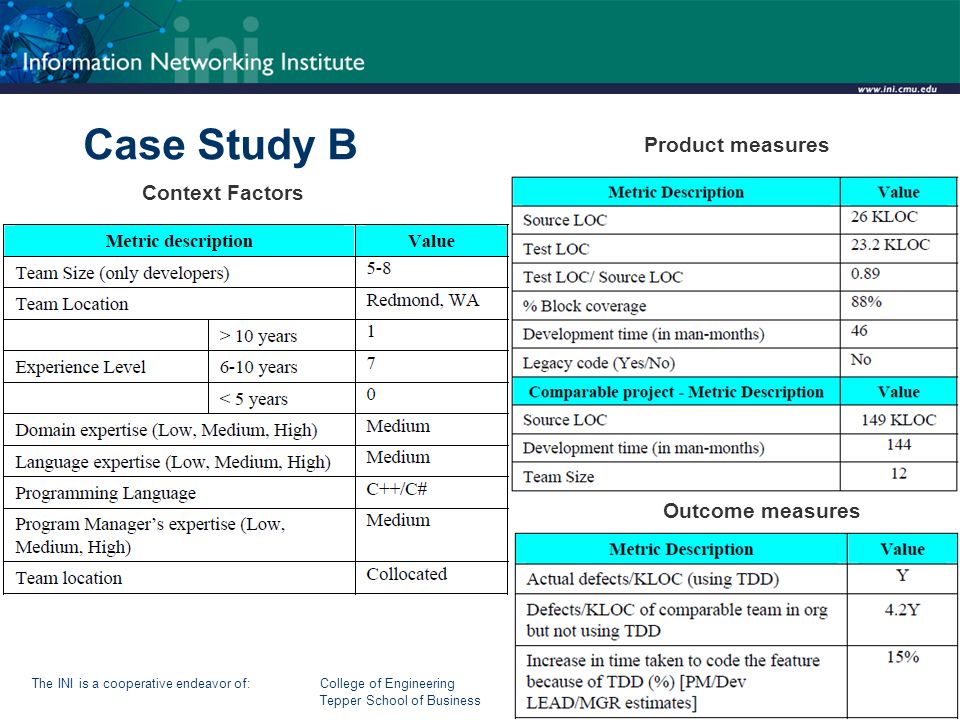Click the Context Factors heading
960x720 pixels.
222,193
